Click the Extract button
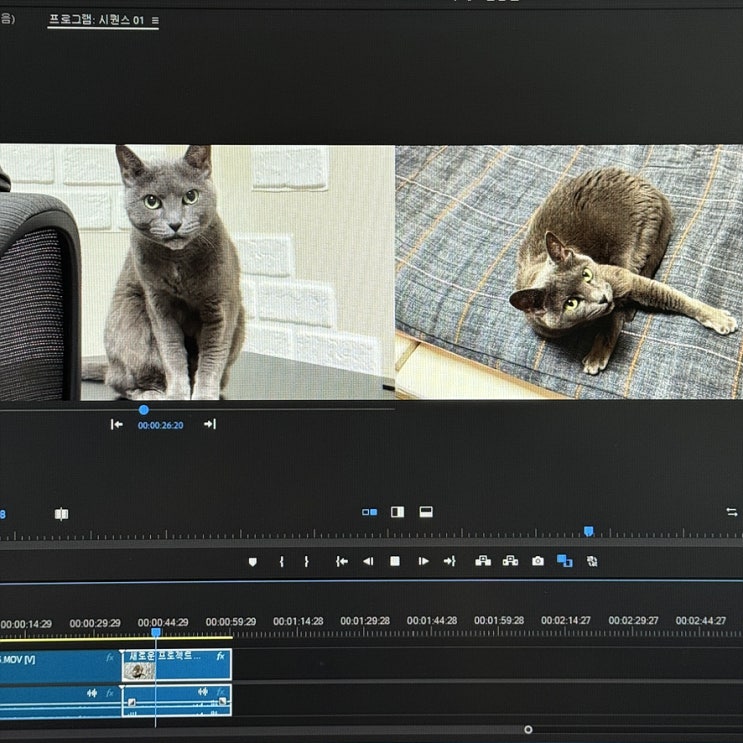 510,561
